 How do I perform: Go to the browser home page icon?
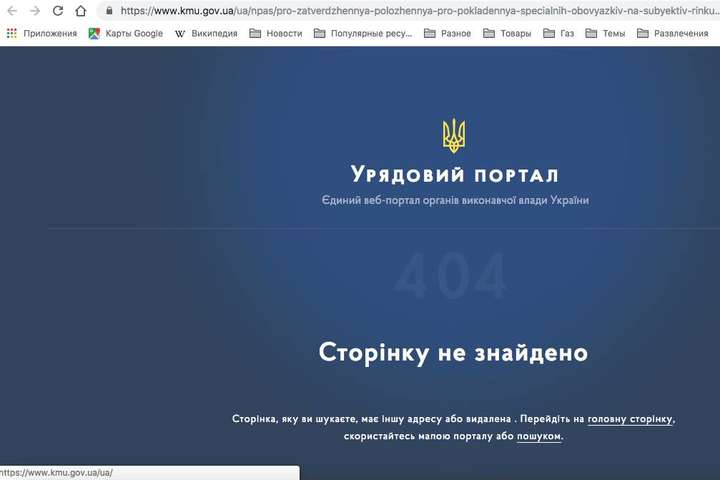[x=81, y=11]
